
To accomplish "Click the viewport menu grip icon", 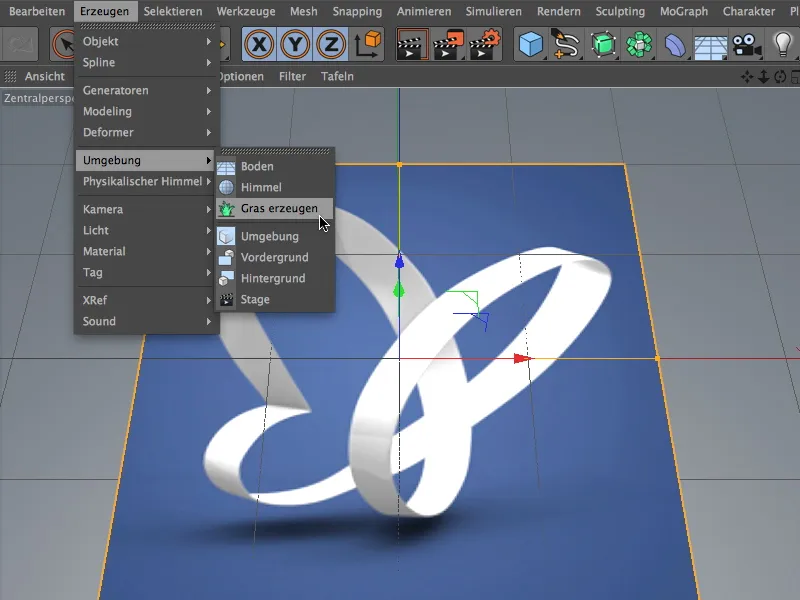I will click(10, 77).
